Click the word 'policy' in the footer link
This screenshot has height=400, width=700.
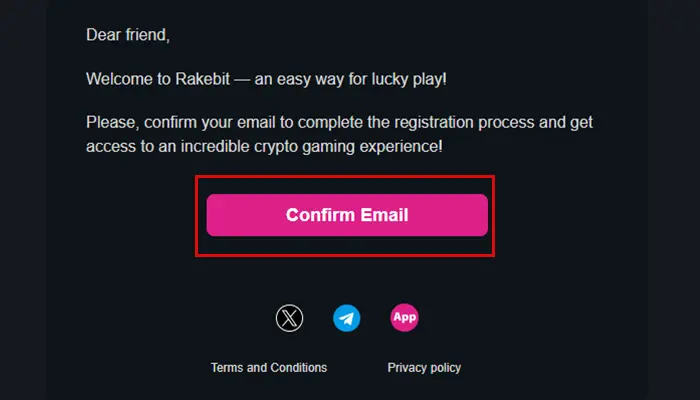[x=442, y=368]
